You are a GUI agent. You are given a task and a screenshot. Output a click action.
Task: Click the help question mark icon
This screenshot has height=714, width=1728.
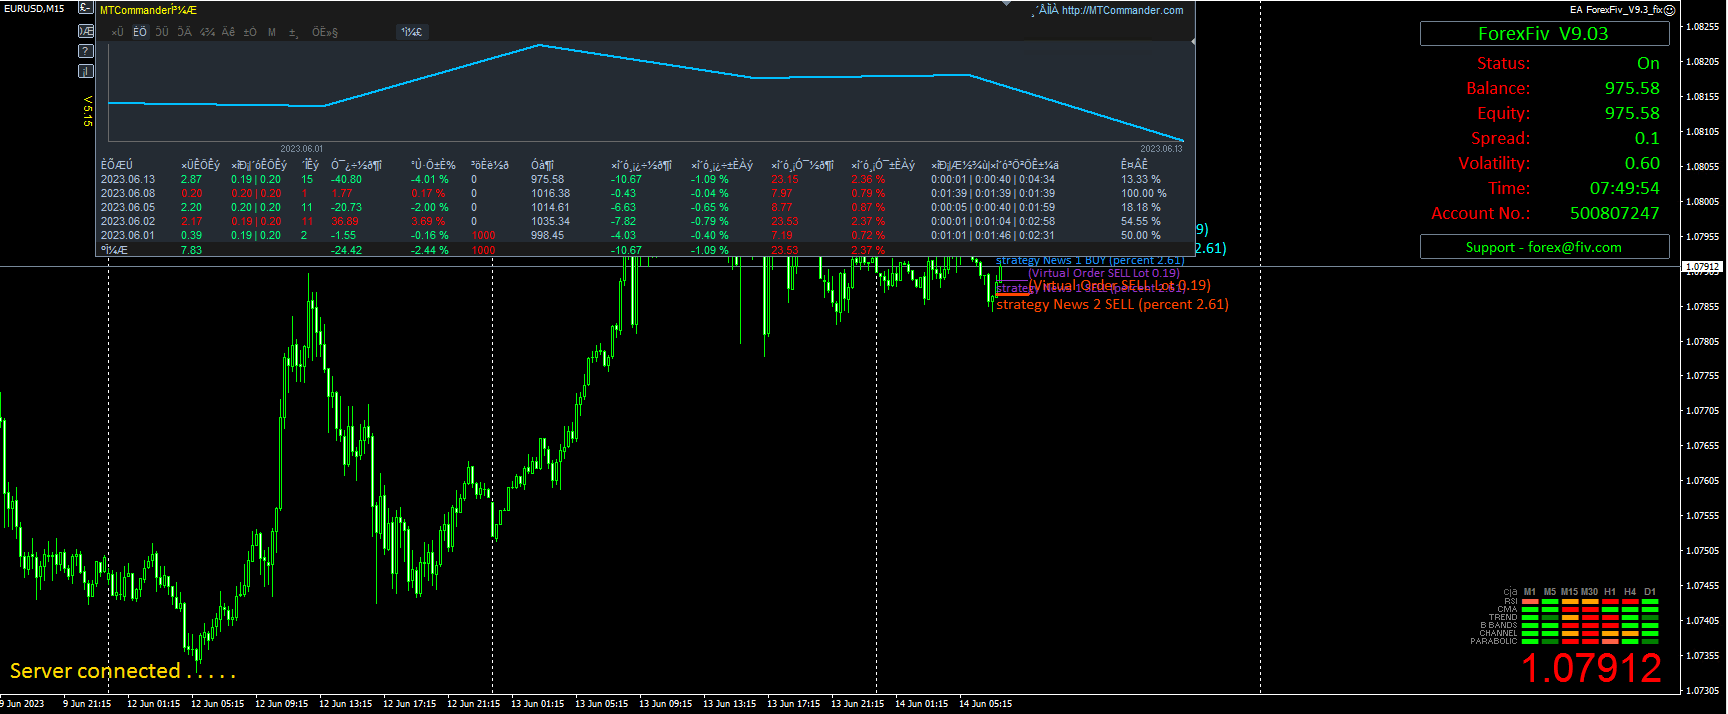[86, 51]
